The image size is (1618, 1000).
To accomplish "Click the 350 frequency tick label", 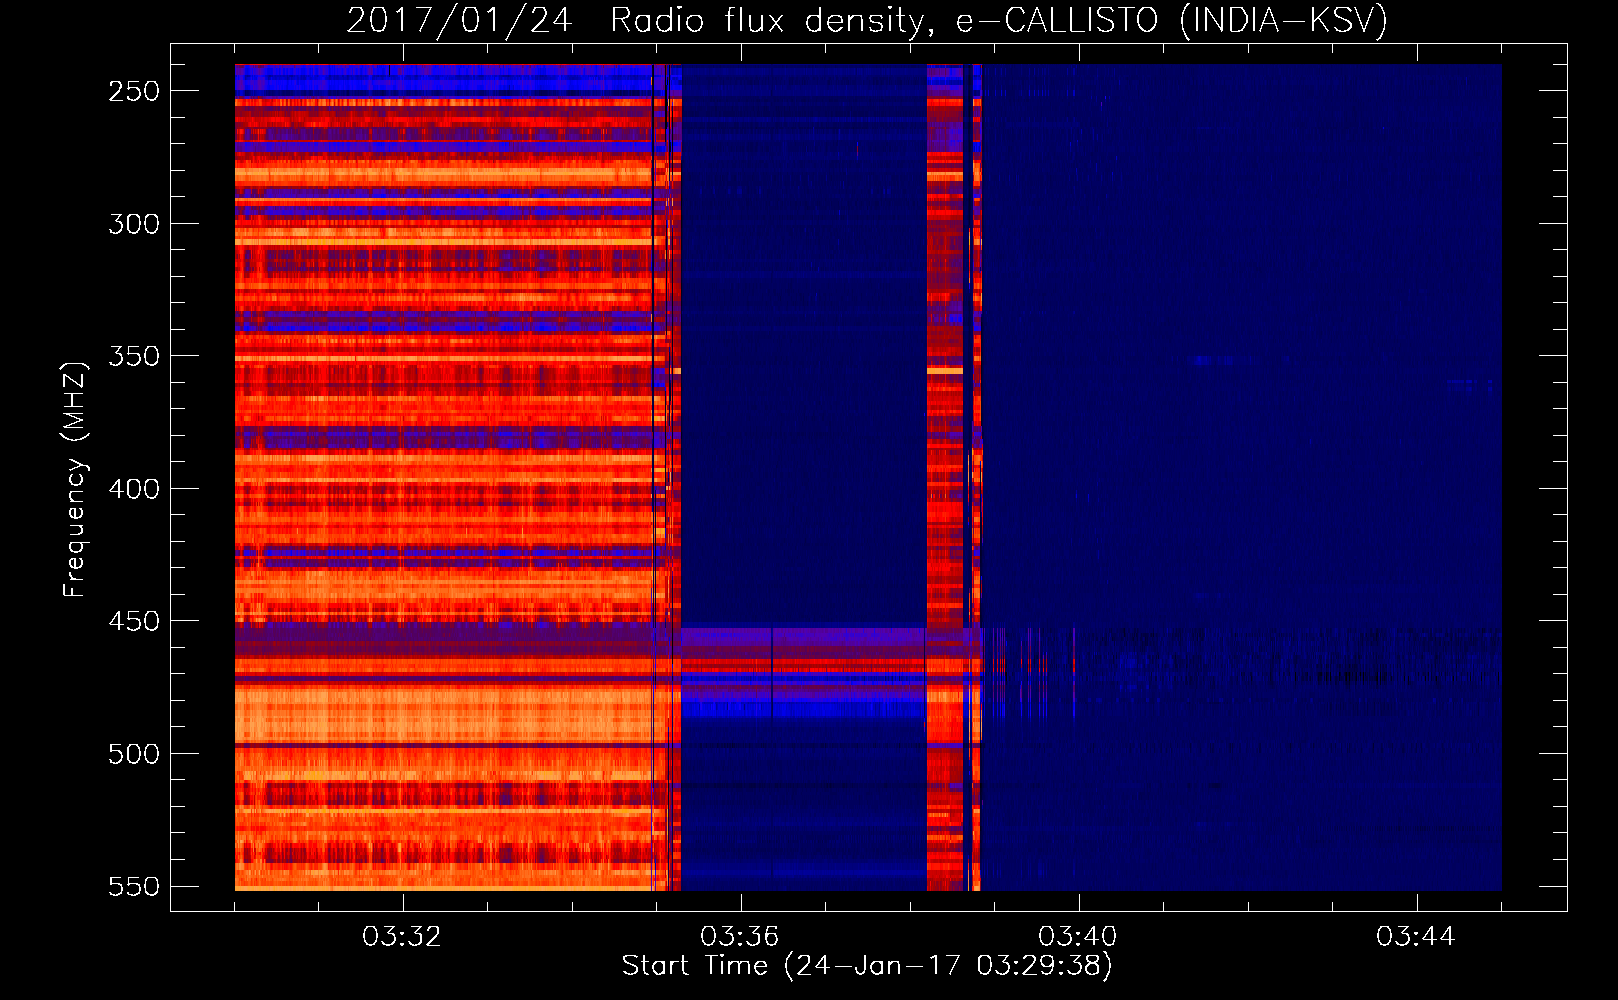I will pyautogui.click(x=134, y=356).
